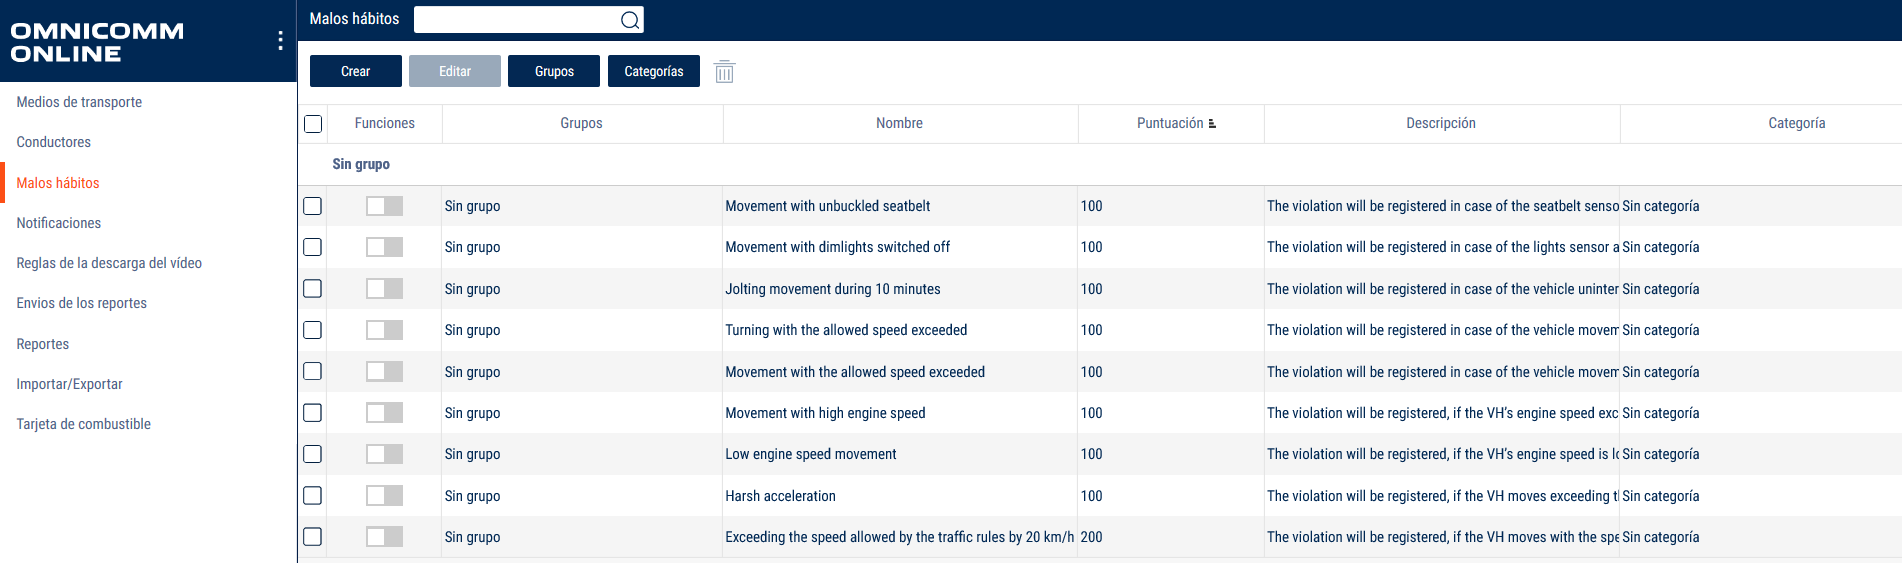The width and height of the screenshot is (1902, 563).
Task: Click the Grupos button
Action: pyautogui.click(x=554, y=71)
